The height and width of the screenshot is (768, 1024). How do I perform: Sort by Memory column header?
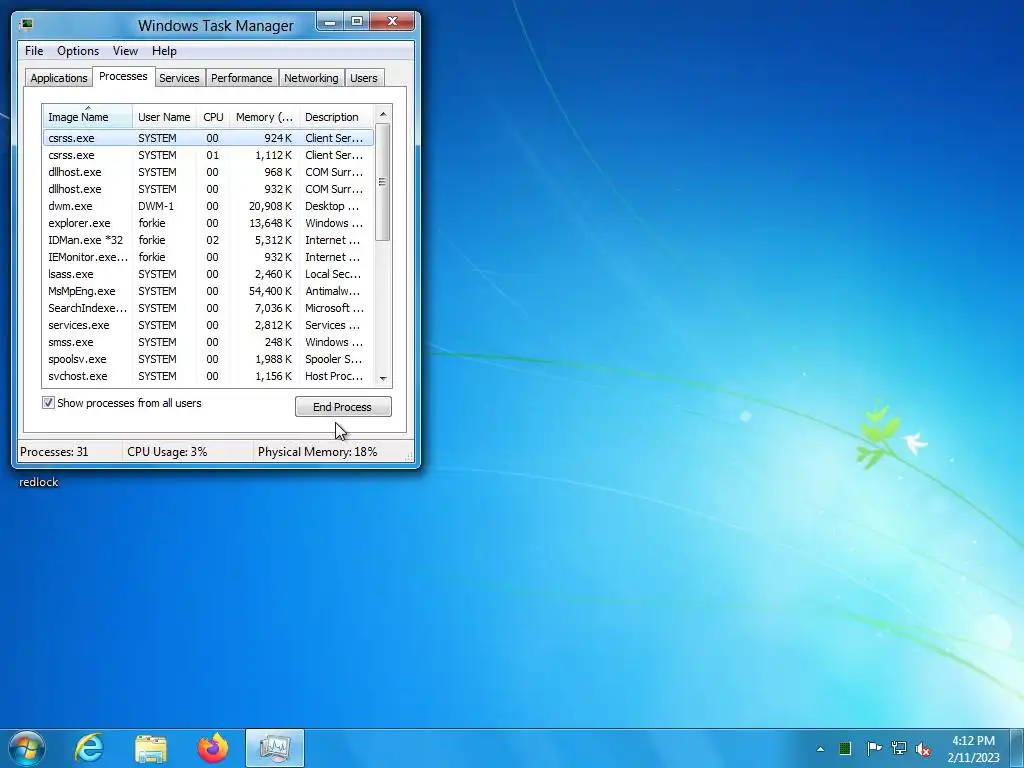pyautogui.click(x=264, y=117)
